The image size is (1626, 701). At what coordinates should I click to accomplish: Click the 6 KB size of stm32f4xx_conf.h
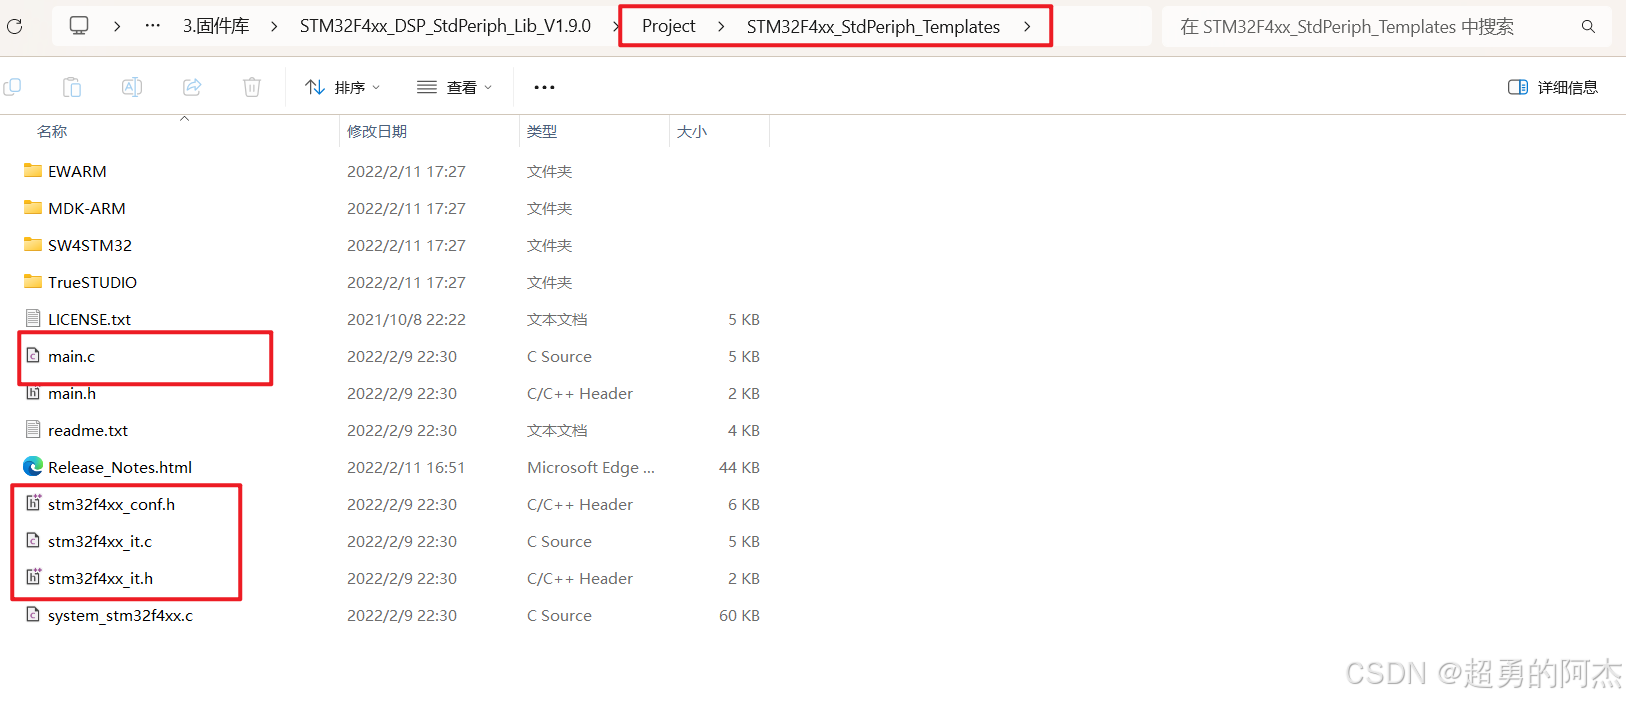click(x=744, y=505)
